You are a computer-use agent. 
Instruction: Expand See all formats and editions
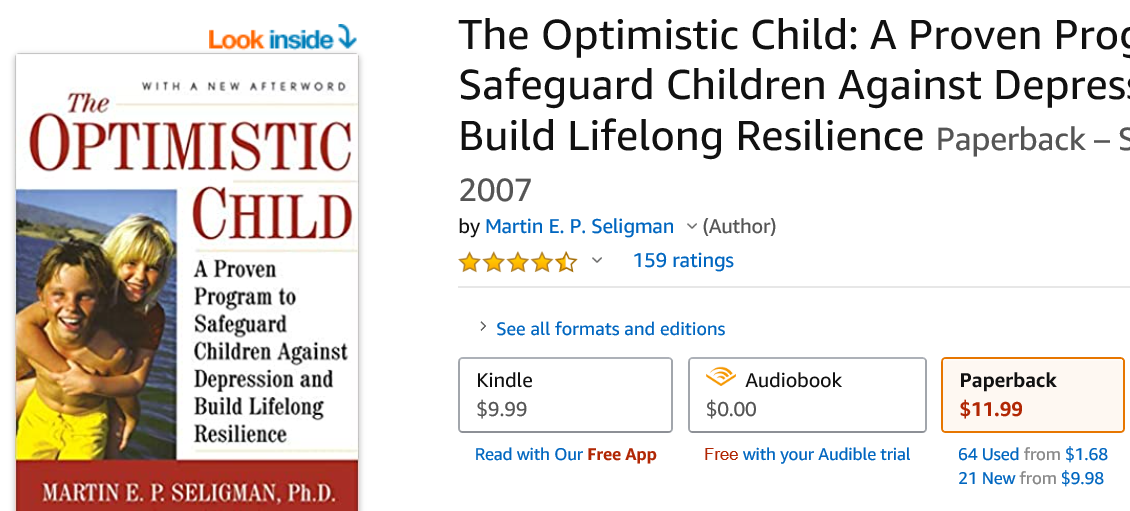610,329
